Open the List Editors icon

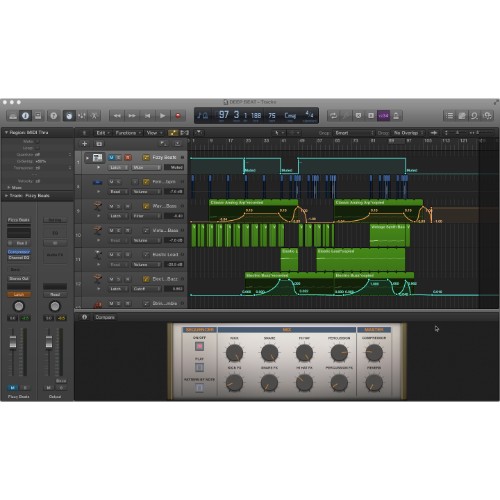450,116
